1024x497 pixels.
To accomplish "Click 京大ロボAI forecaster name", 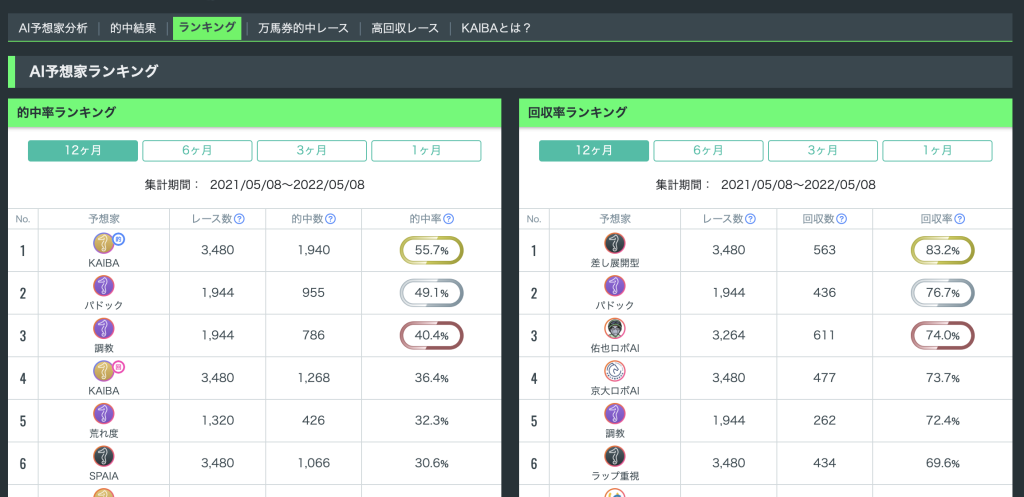I will (615, 391).
